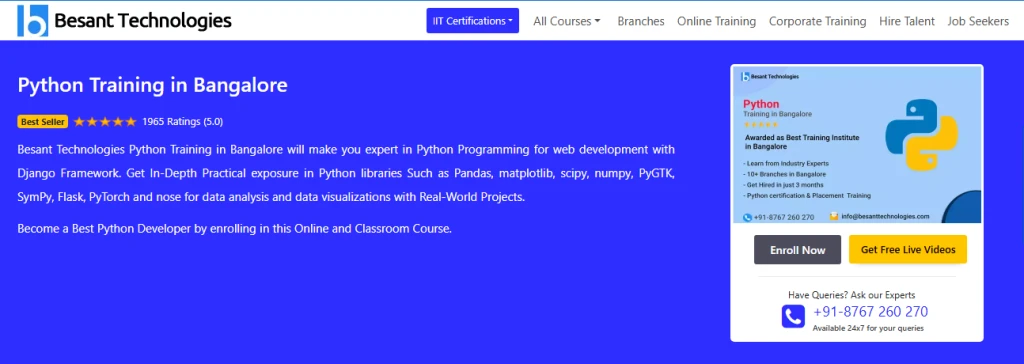Call the +91-8767 260 270 number link

click(x=871, y=312)
